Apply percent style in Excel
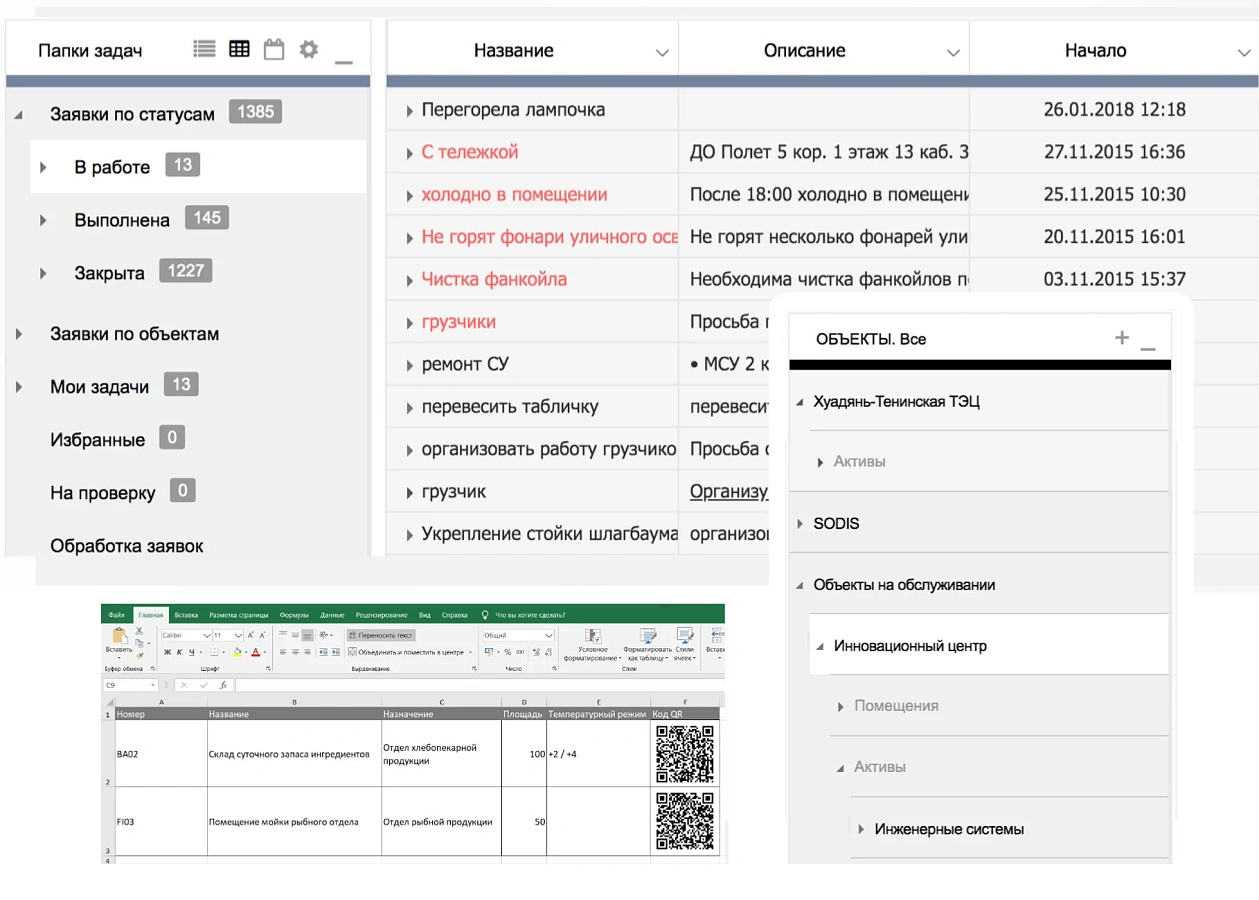This screenshot has width=1259, height=900. 508,652
